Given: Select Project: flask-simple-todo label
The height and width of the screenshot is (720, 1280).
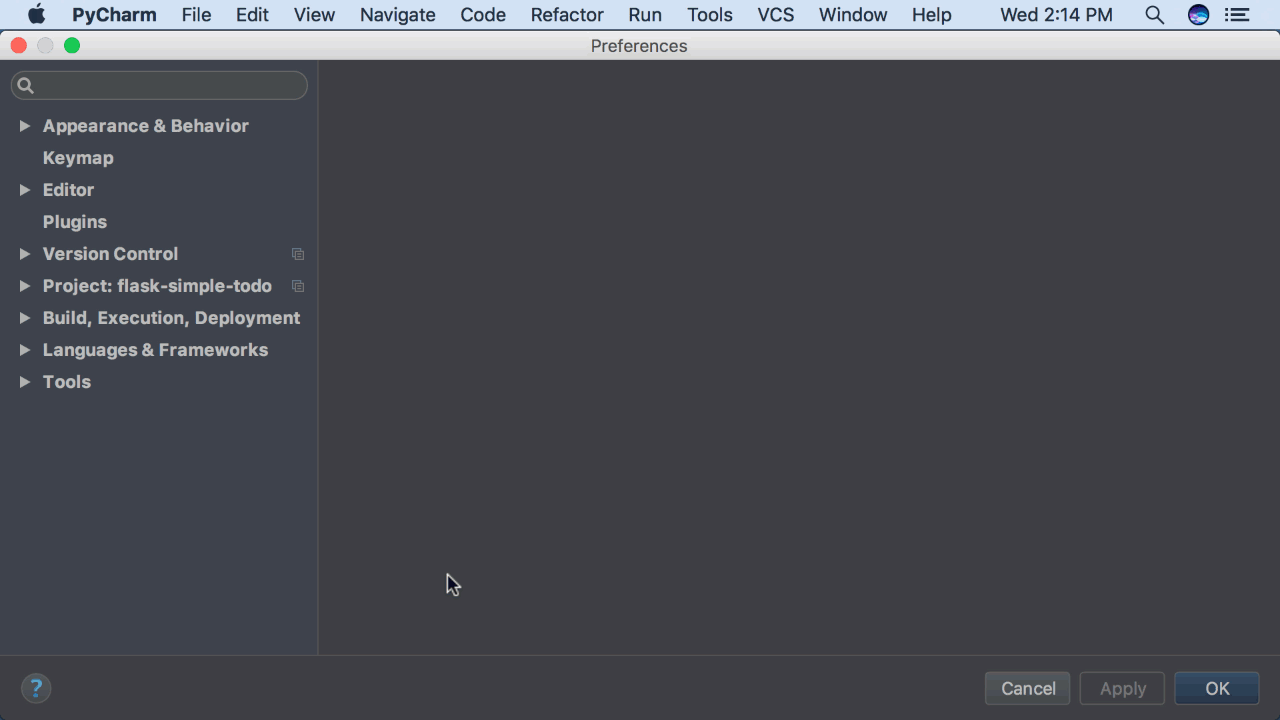Looking at the screenshot, I should [157, 286].
